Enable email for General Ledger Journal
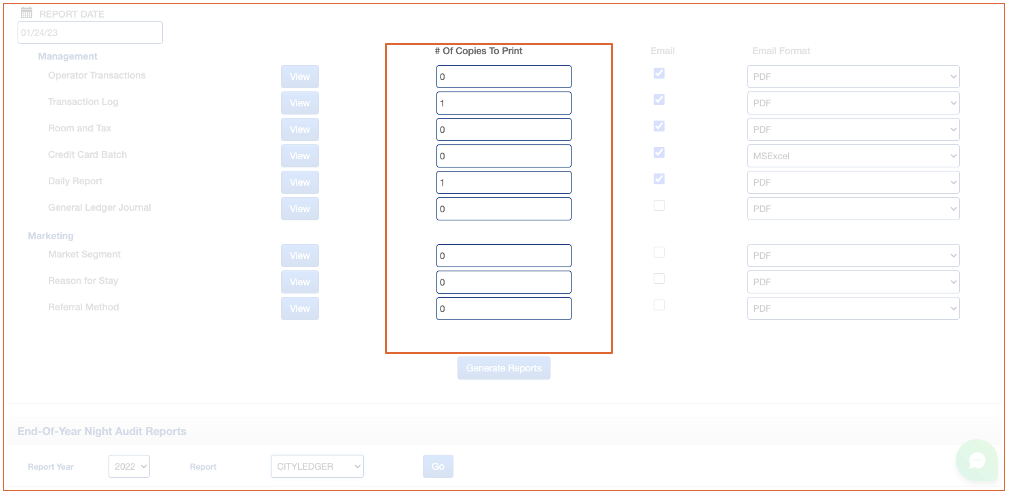The height and width of the screenshot is (495, 1010). click(x=659, y=206)
